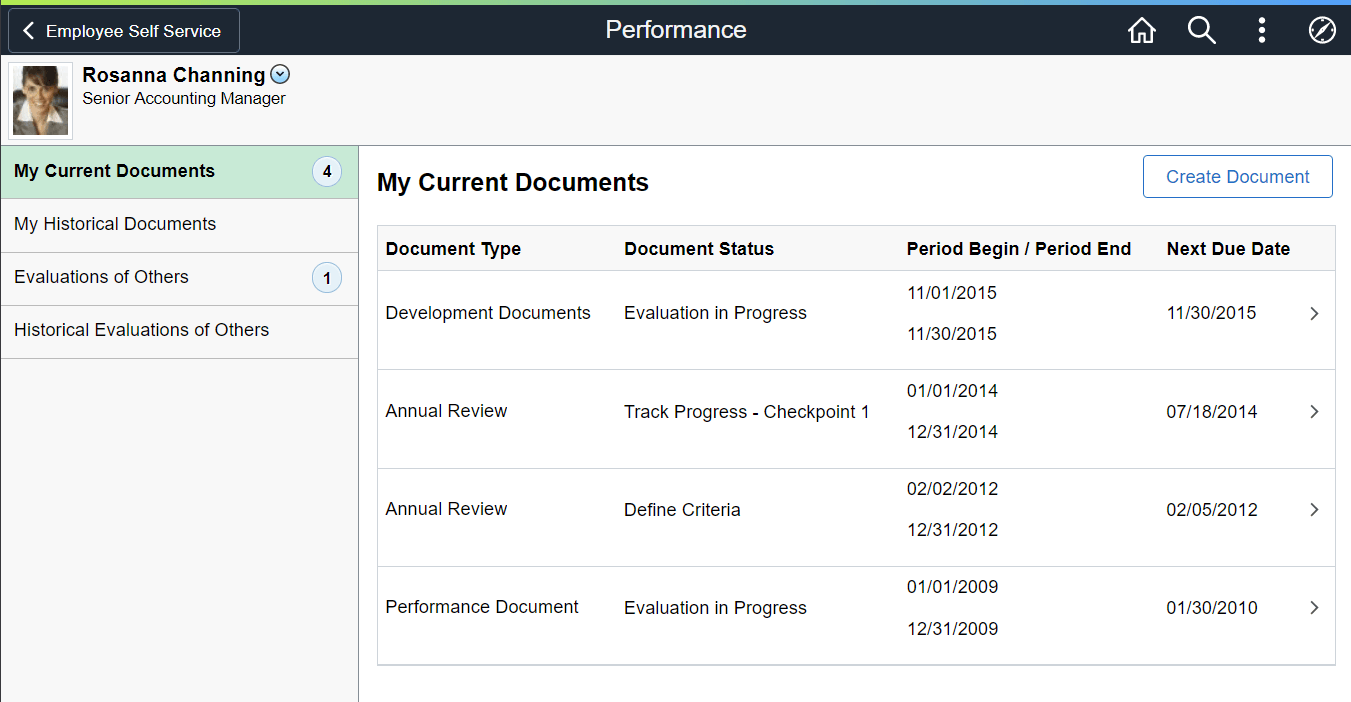Click the Next Due Date column header
Viewport: 1351px width, 702px height.
tap(1228, 249)
